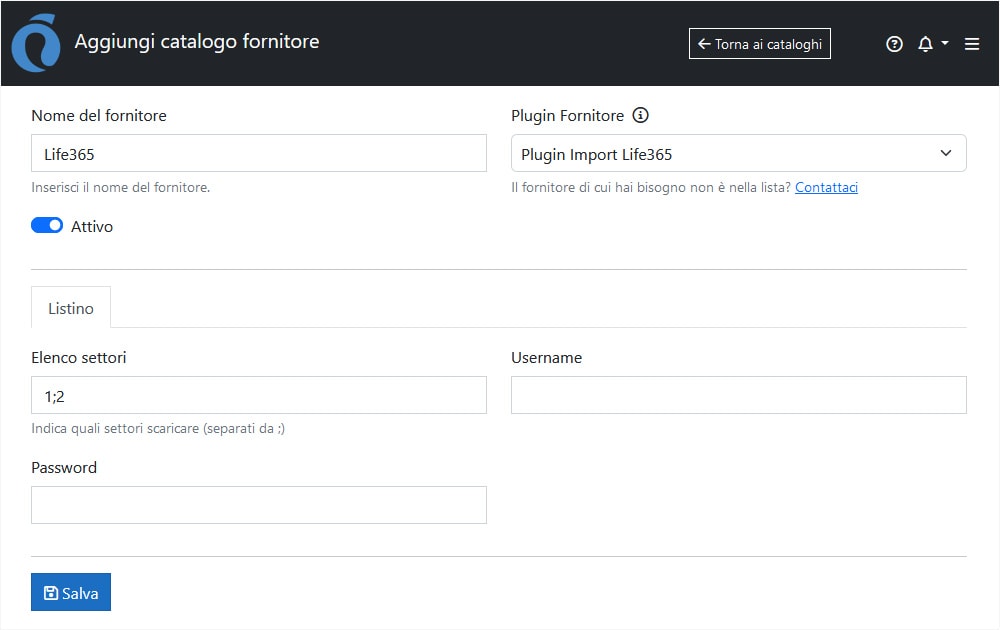1000x630 pixels.
Task: Open the help question mark icon
Action: click(894, 44)
